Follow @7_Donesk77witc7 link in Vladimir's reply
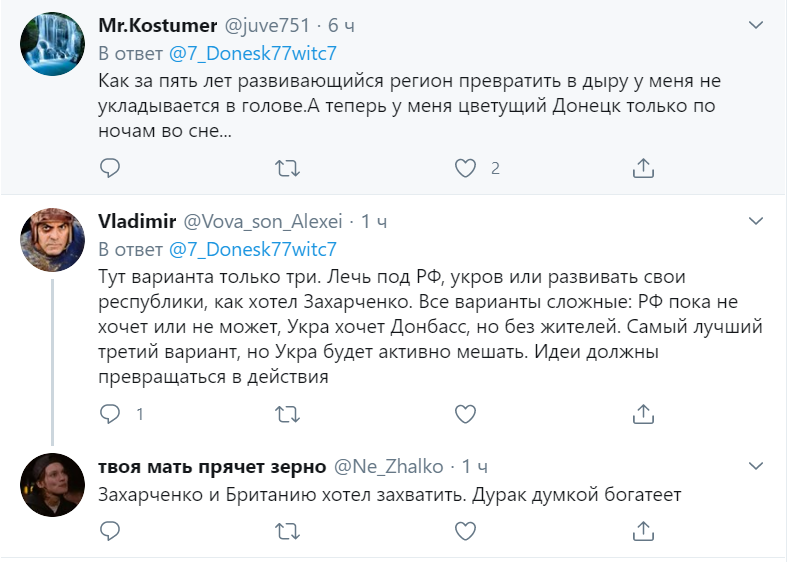Viewport: 789px width, 562px height. click(x=252, y=249)
